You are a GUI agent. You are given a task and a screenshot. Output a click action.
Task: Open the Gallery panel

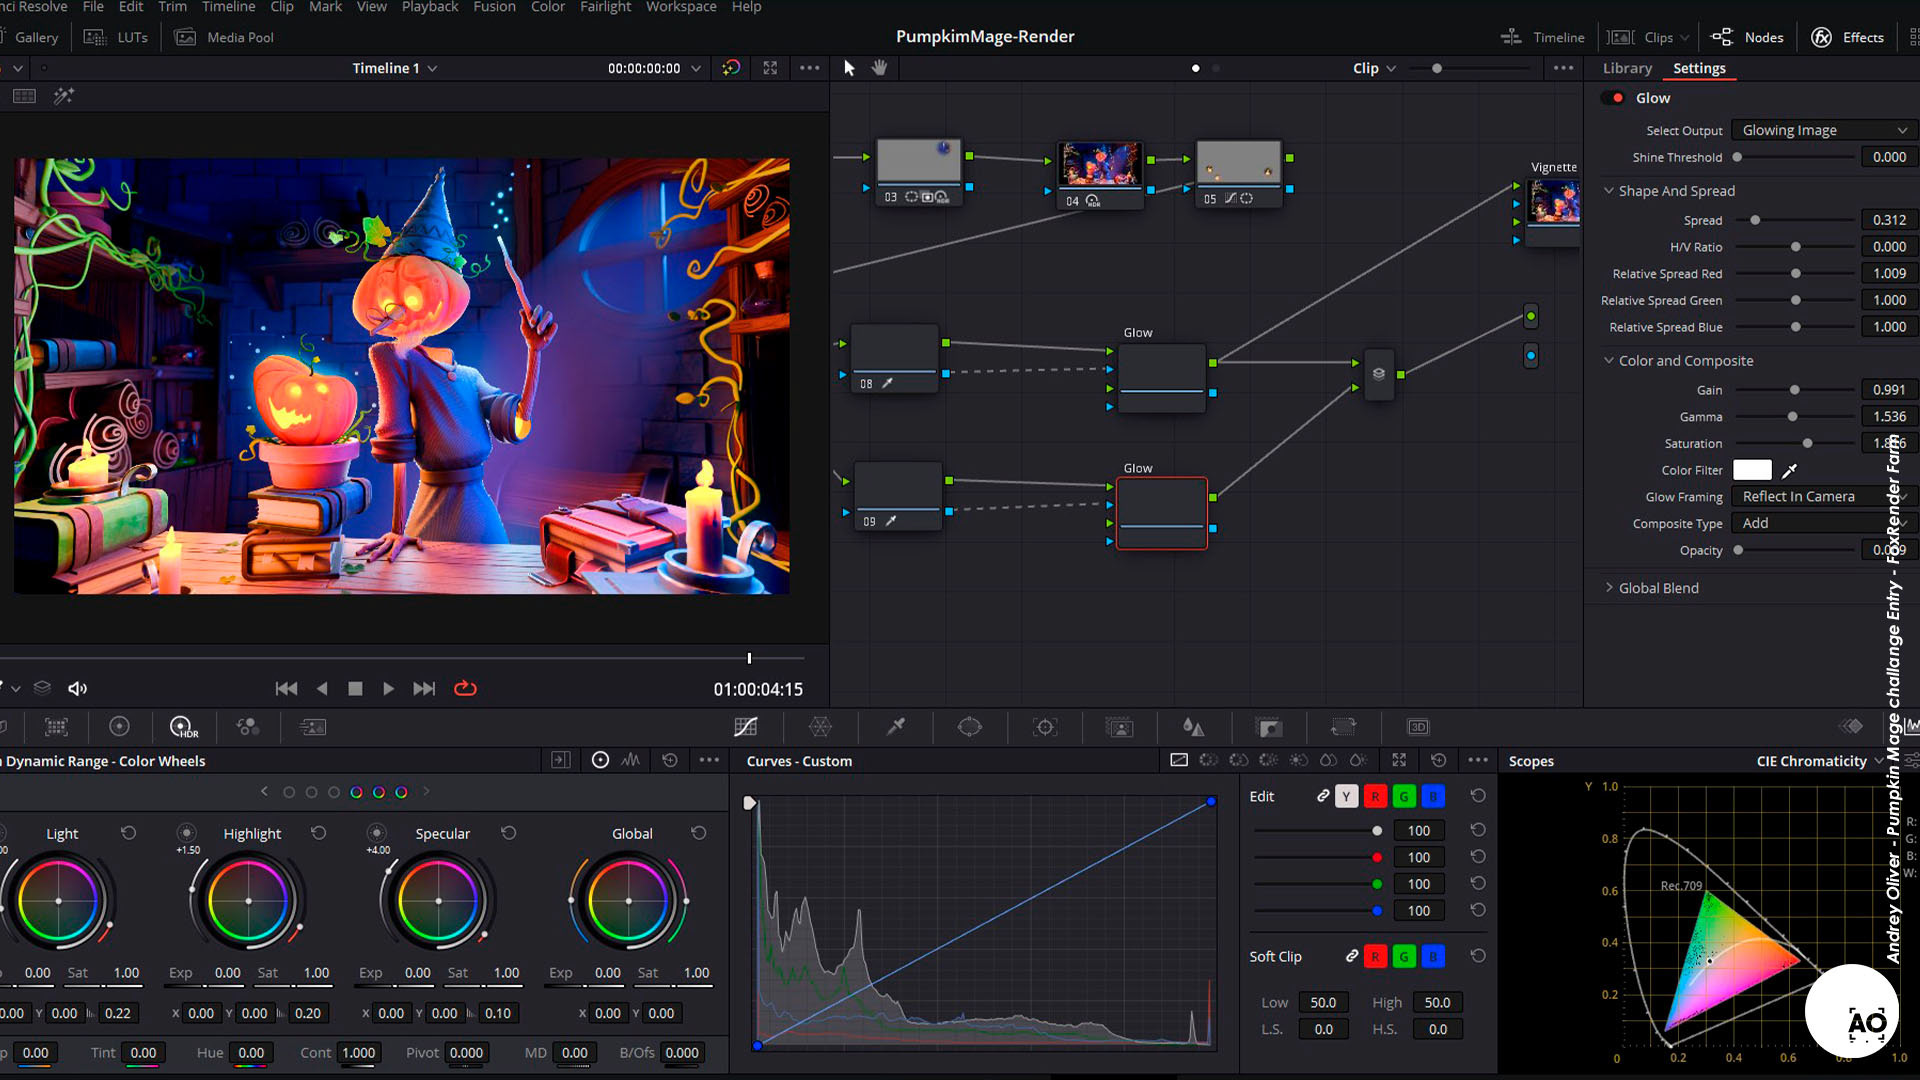(30, 37)
